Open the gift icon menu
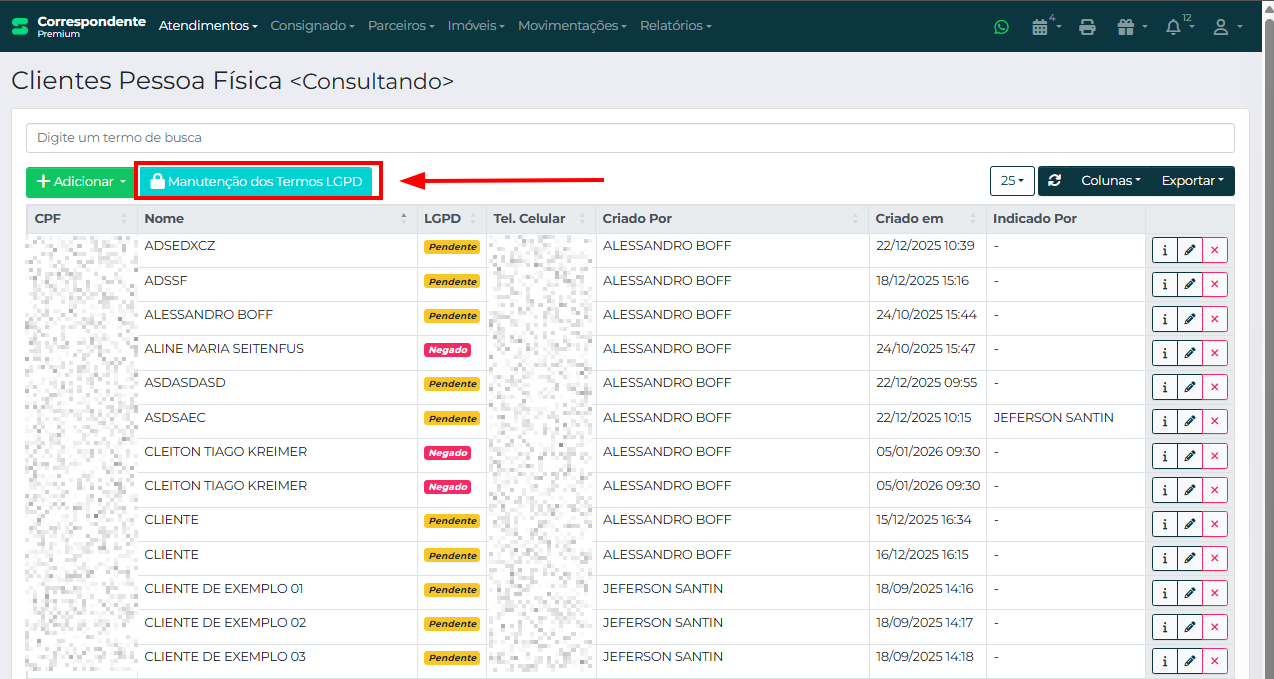 1127,27
